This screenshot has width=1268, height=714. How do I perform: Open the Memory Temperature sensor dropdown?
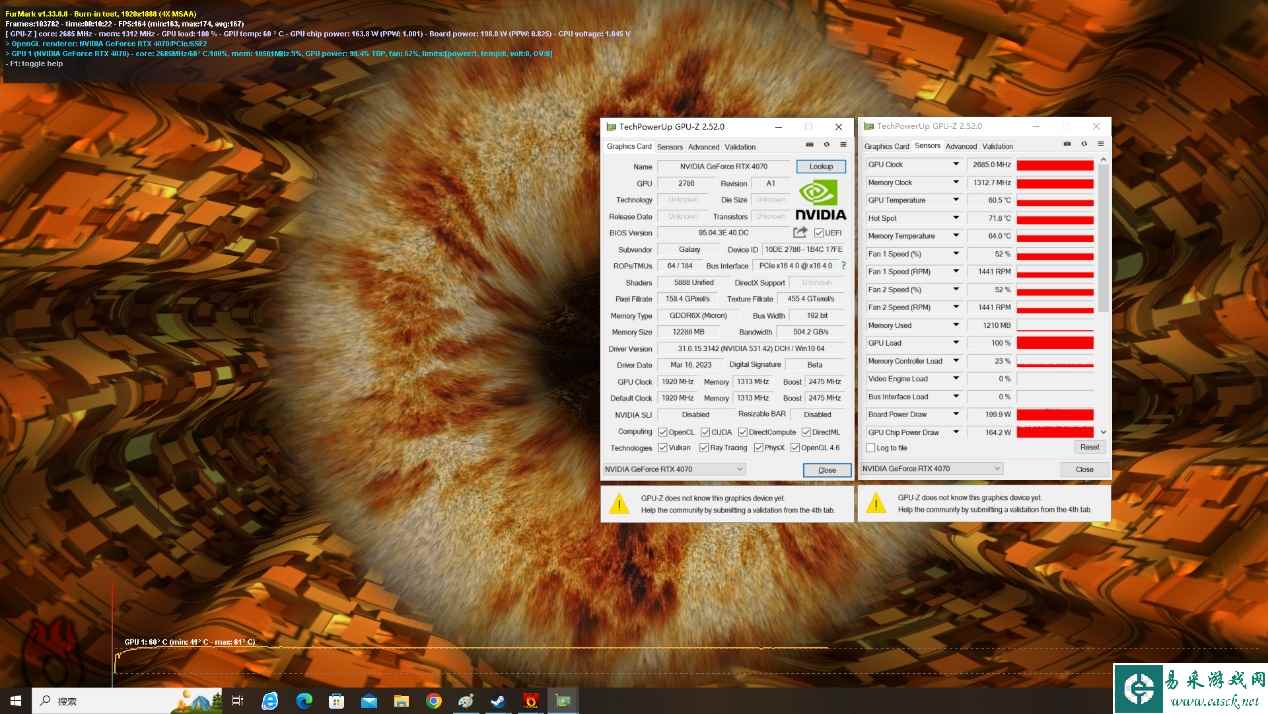[956, 236]
